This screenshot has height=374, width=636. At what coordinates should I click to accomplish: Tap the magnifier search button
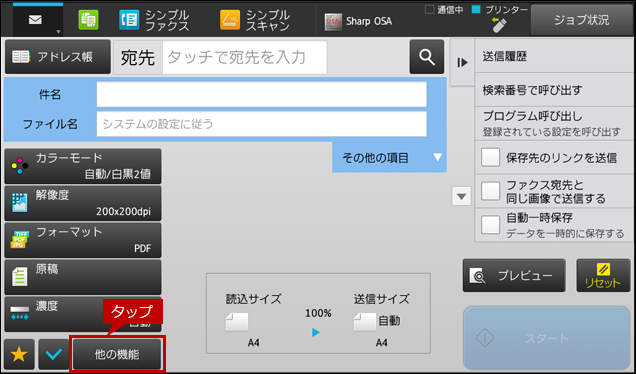[x=427, y=57]
